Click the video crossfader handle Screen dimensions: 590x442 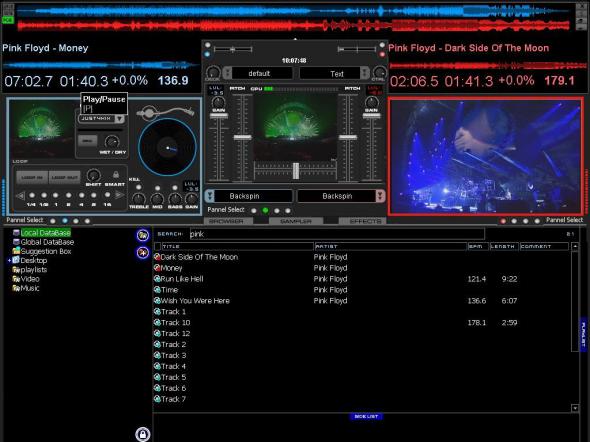point(296,171)
